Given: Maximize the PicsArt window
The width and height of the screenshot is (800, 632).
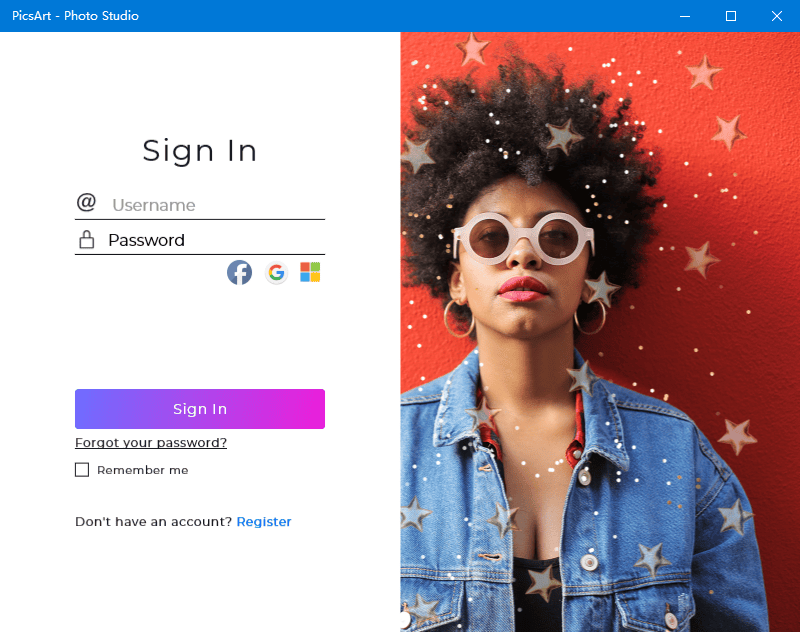Looking at the screenshot, I should 731,16.
